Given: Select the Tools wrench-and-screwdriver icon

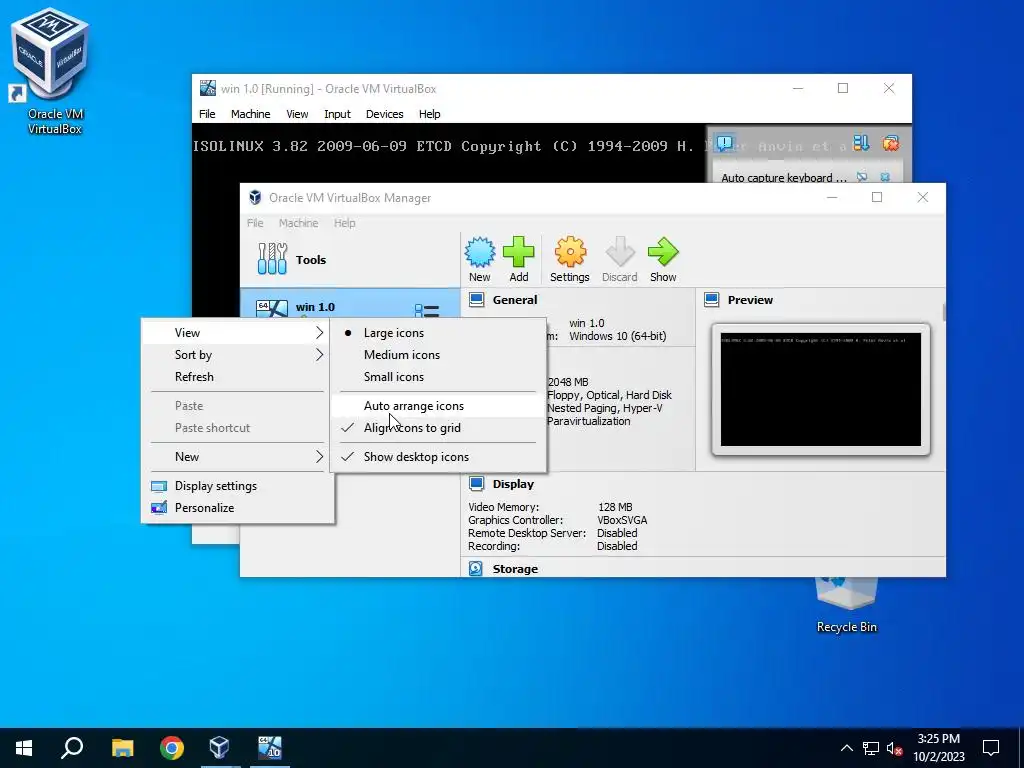Looking at the screenshot, I should click(272, 259).
